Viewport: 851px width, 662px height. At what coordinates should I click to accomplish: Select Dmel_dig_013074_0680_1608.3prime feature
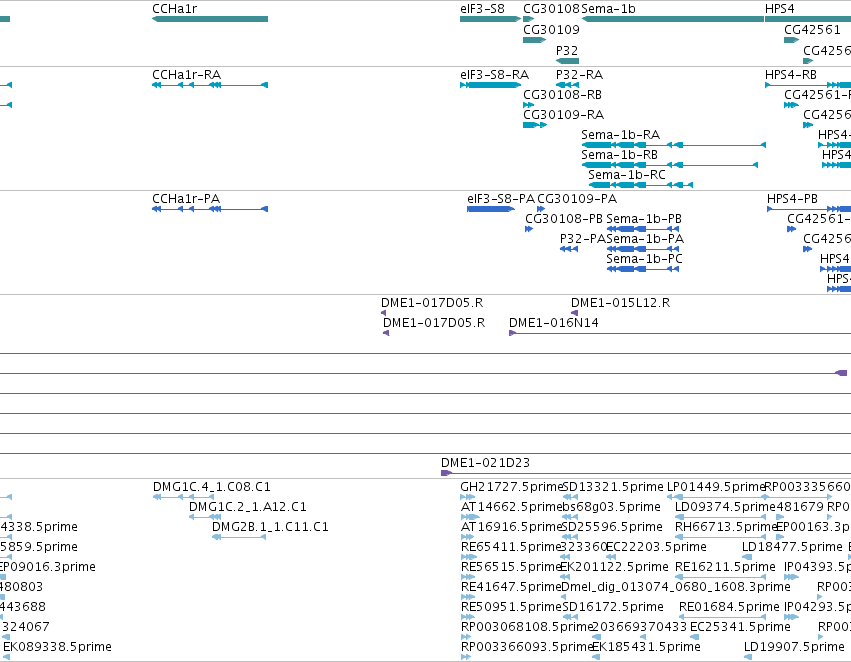click(563, 597)
